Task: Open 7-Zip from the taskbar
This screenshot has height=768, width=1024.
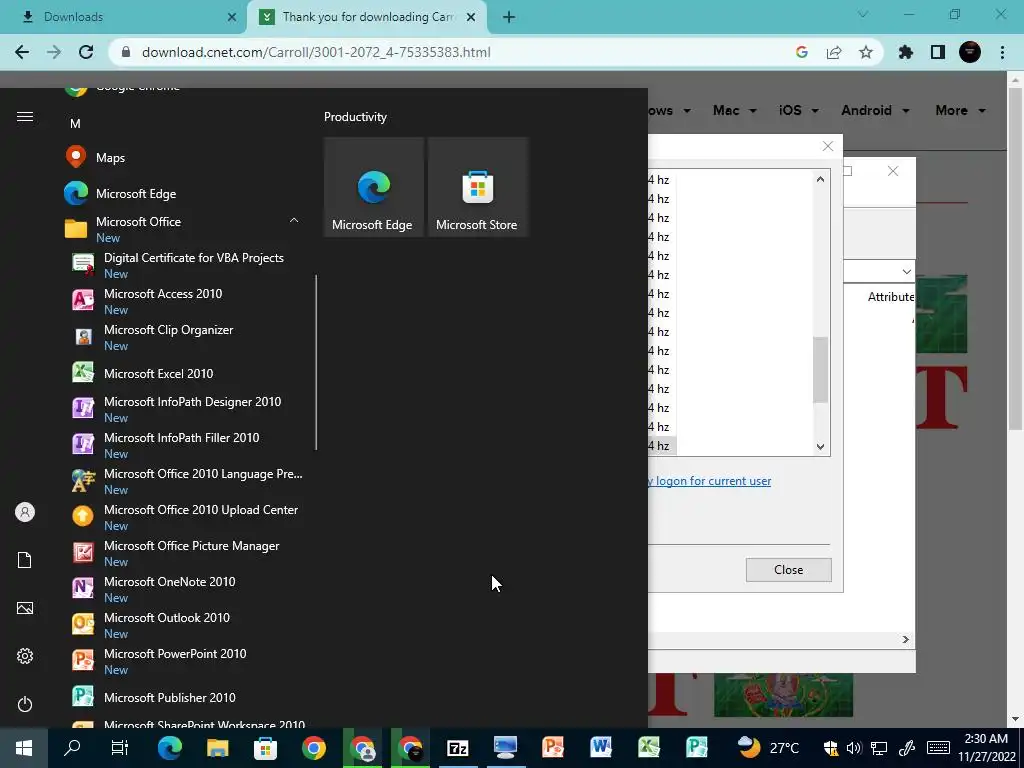Action: (457, 748)
